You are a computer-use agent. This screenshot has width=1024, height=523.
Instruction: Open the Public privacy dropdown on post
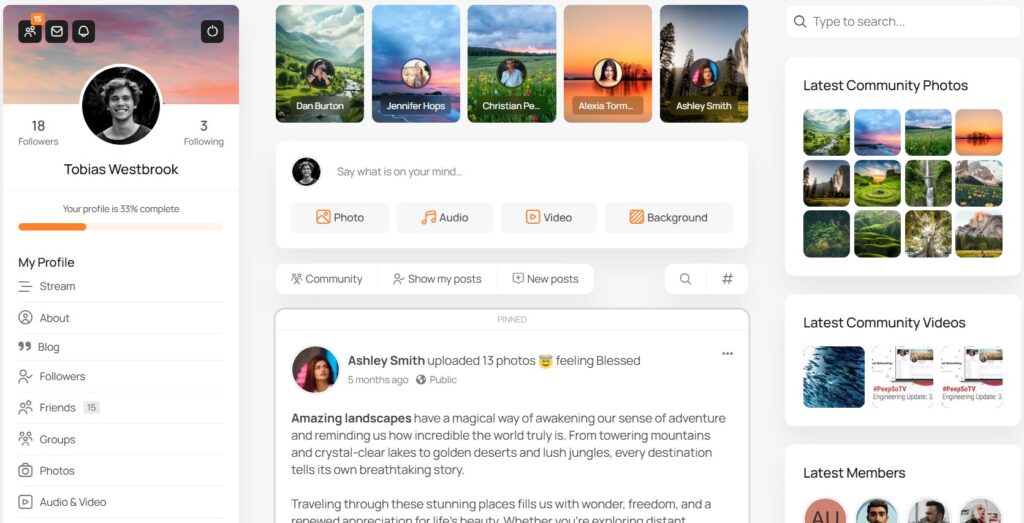tap(436, 379)
